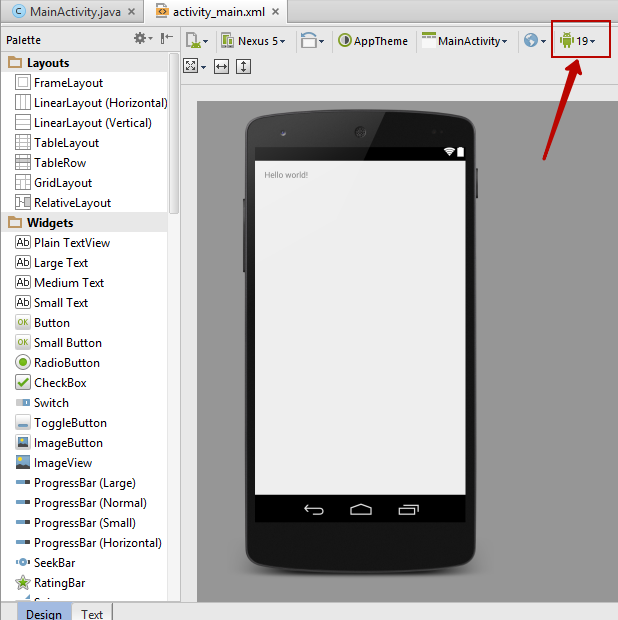618x620 pixels.
Task: Click the toggle layout width icon
Action: click(x=221, y=66)
